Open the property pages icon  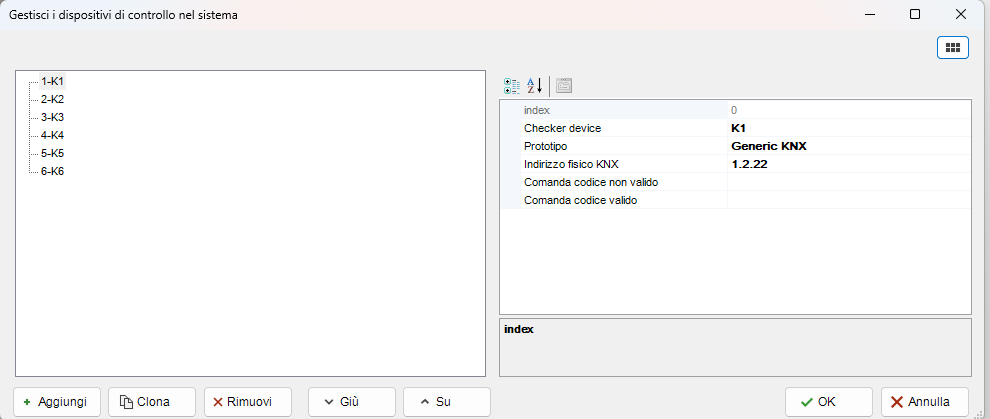pos(564,86)
